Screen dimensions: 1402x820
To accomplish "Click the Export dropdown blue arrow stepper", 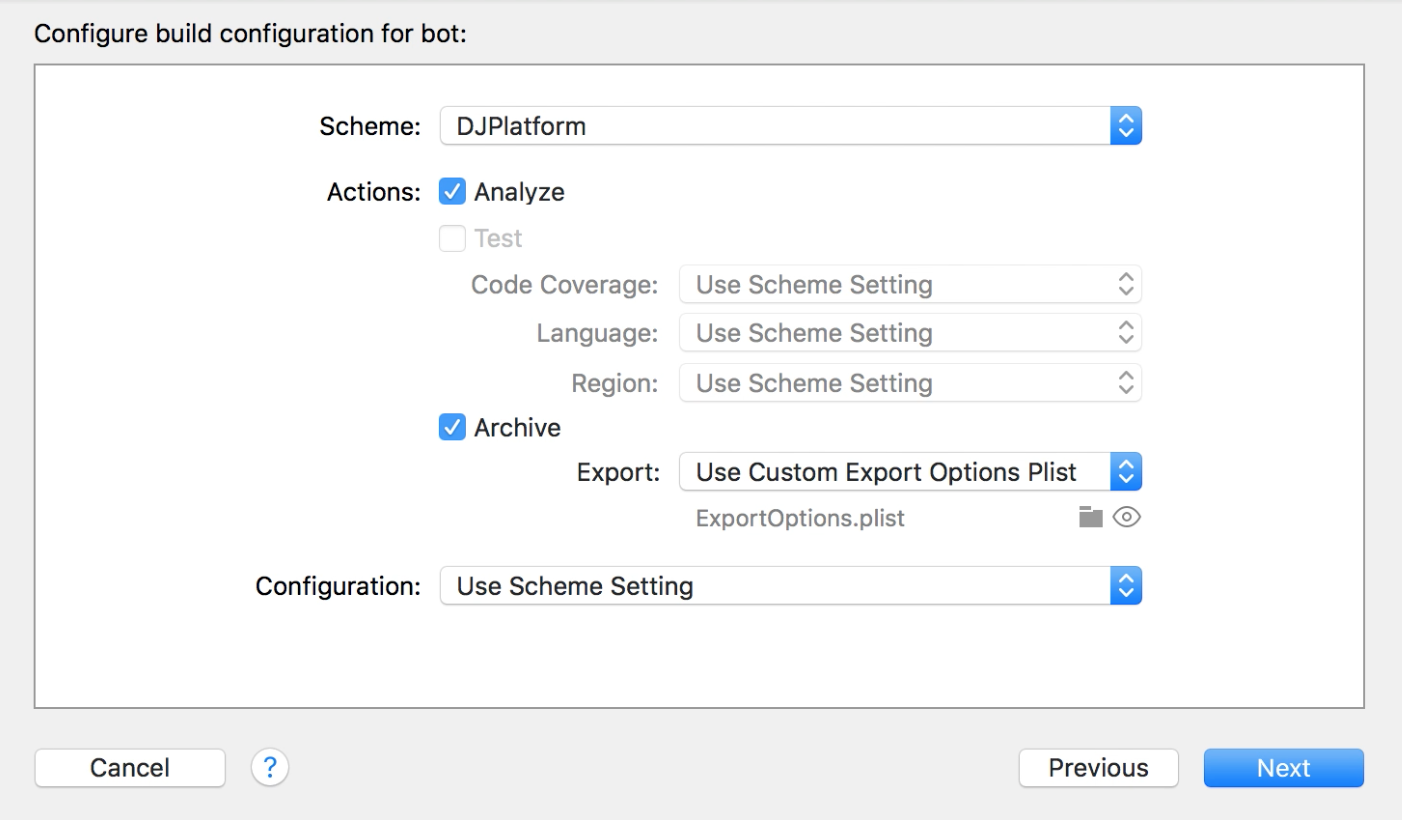I will tap(1125, 472).
